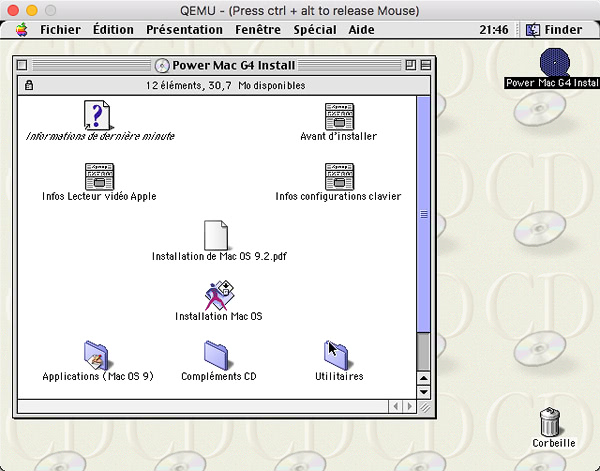
Task: Click the Finder window close box
Action: [x=22, y=65]
